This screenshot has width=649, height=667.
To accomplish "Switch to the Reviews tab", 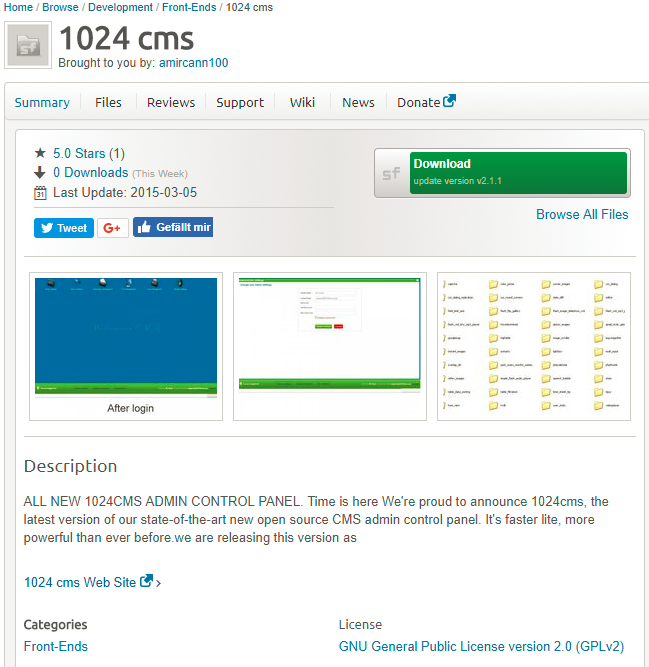I will point(171,103).
